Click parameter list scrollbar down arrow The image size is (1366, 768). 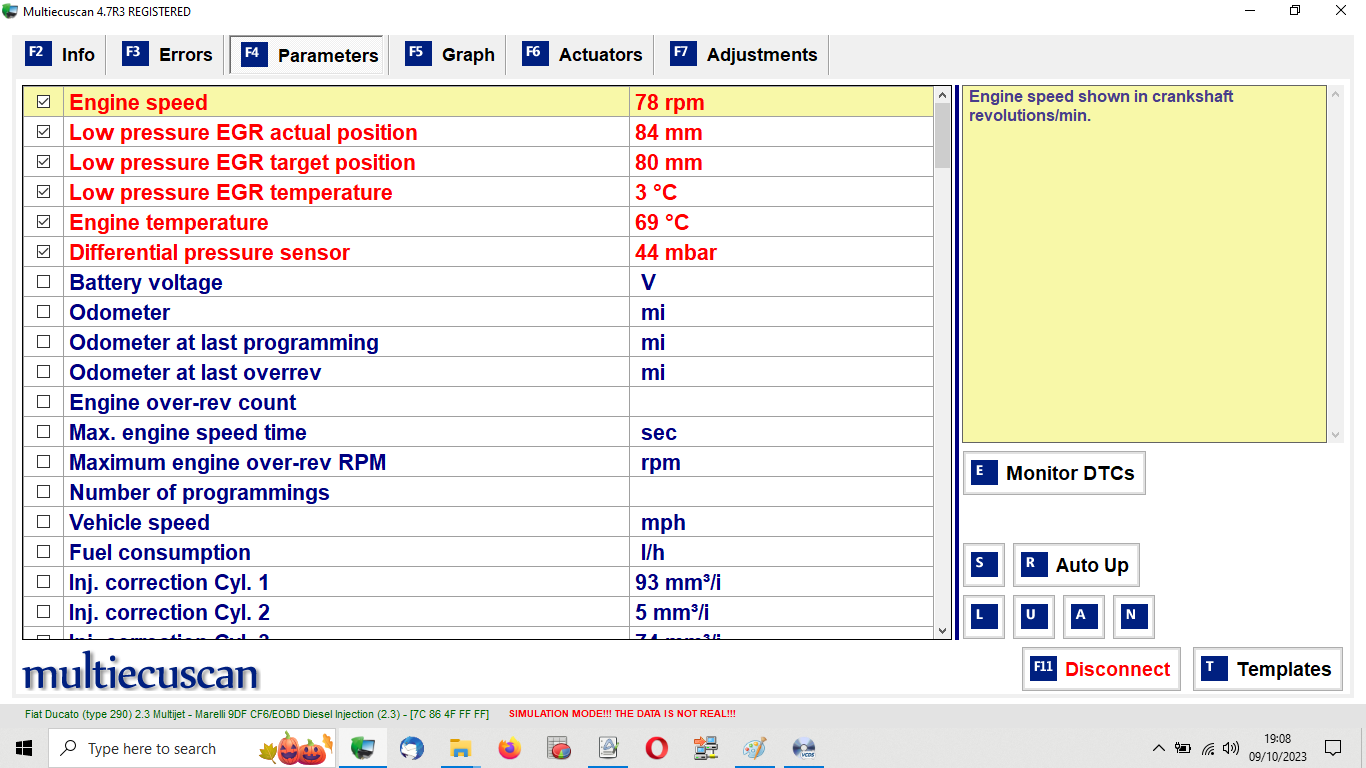pyautogui.click(x=942, y=631)
